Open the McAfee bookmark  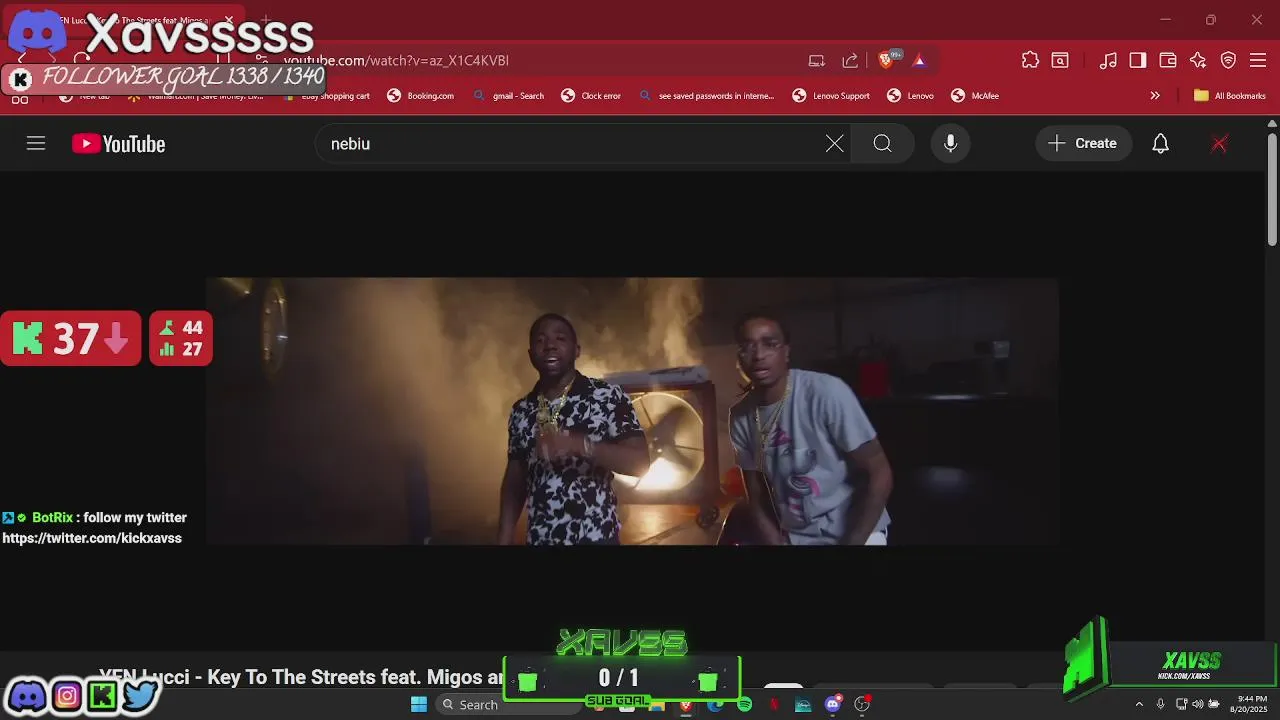click(x=975, y=96)
